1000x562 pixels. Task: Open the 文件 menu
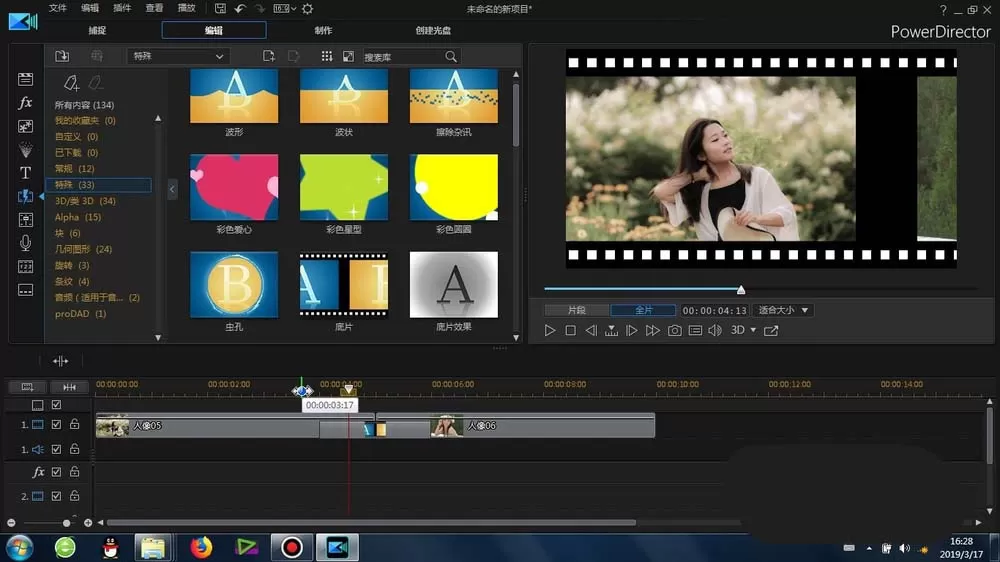click(x=57, y=8)
